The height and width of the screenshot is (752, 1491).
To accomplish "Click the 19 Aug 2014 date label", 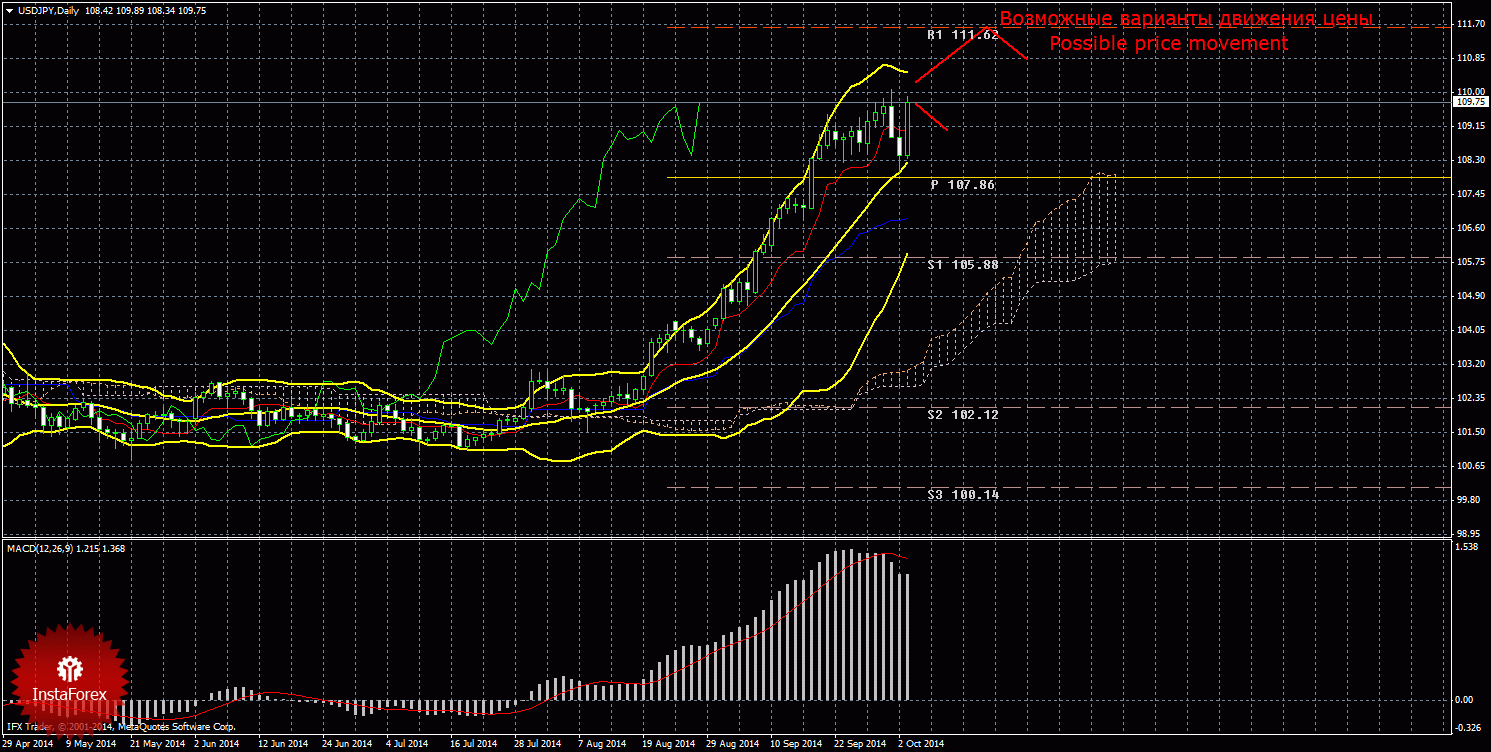I will tap(669, 744).
